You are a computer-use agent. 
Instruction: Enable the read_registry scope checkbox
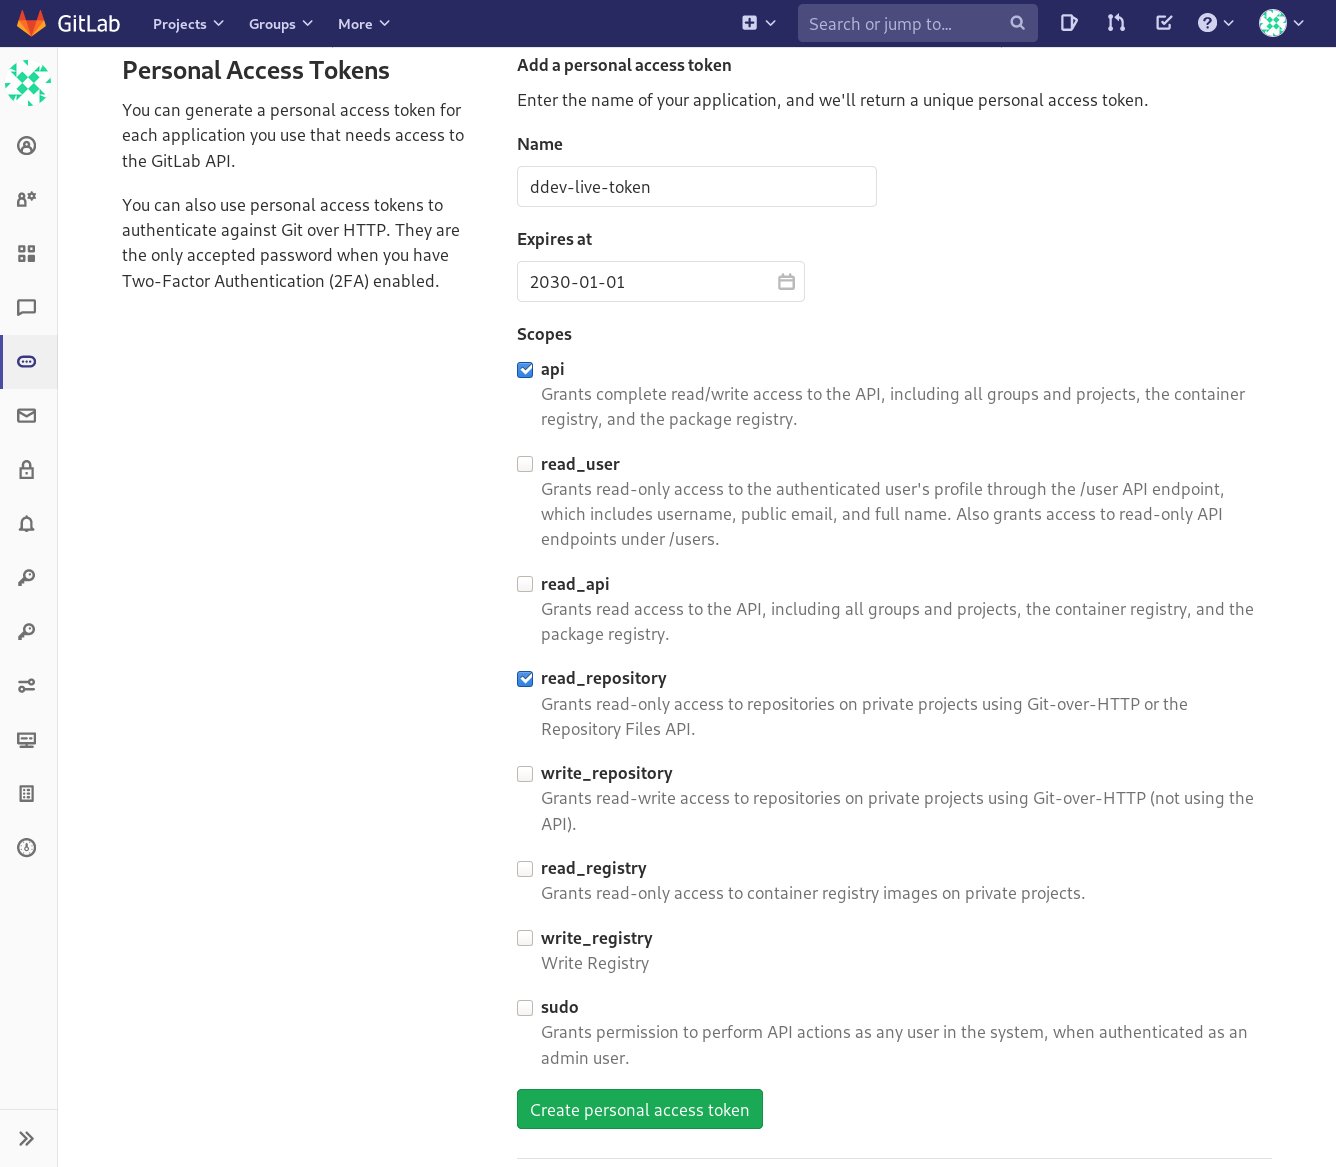[x=525, y=869]
